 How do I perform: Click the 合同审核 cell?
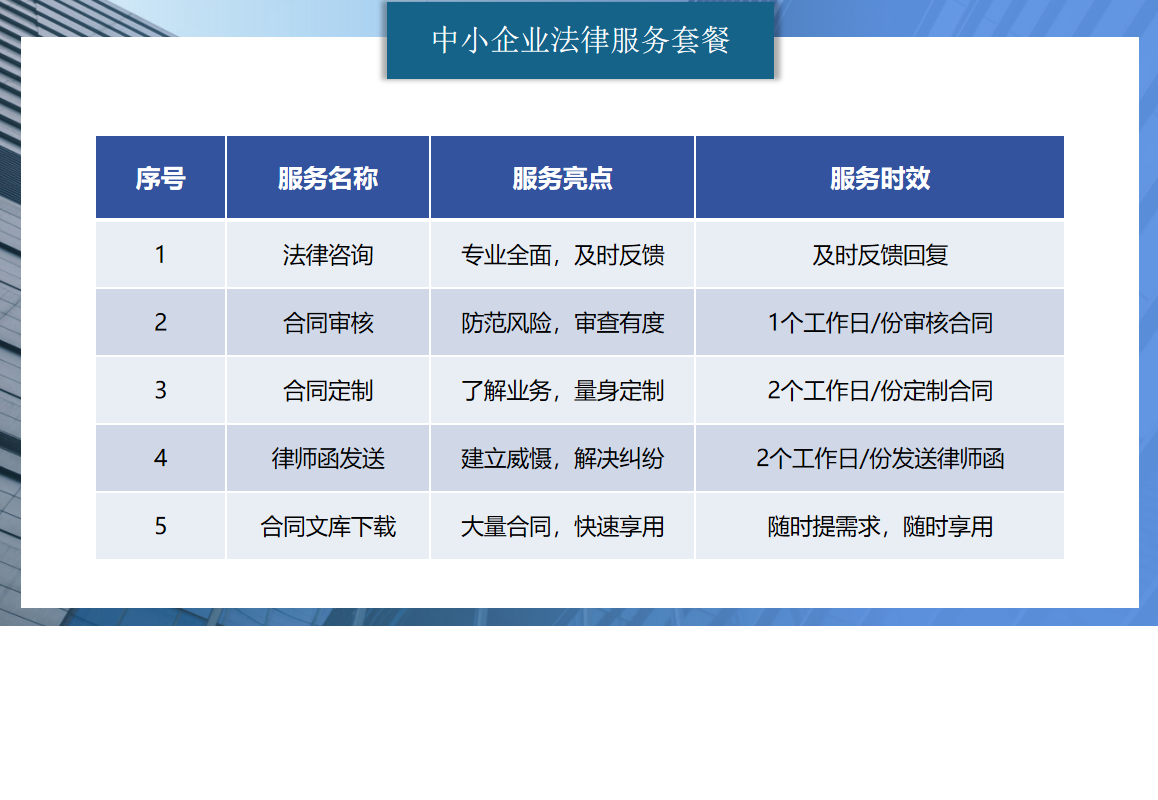coord(328,323)
